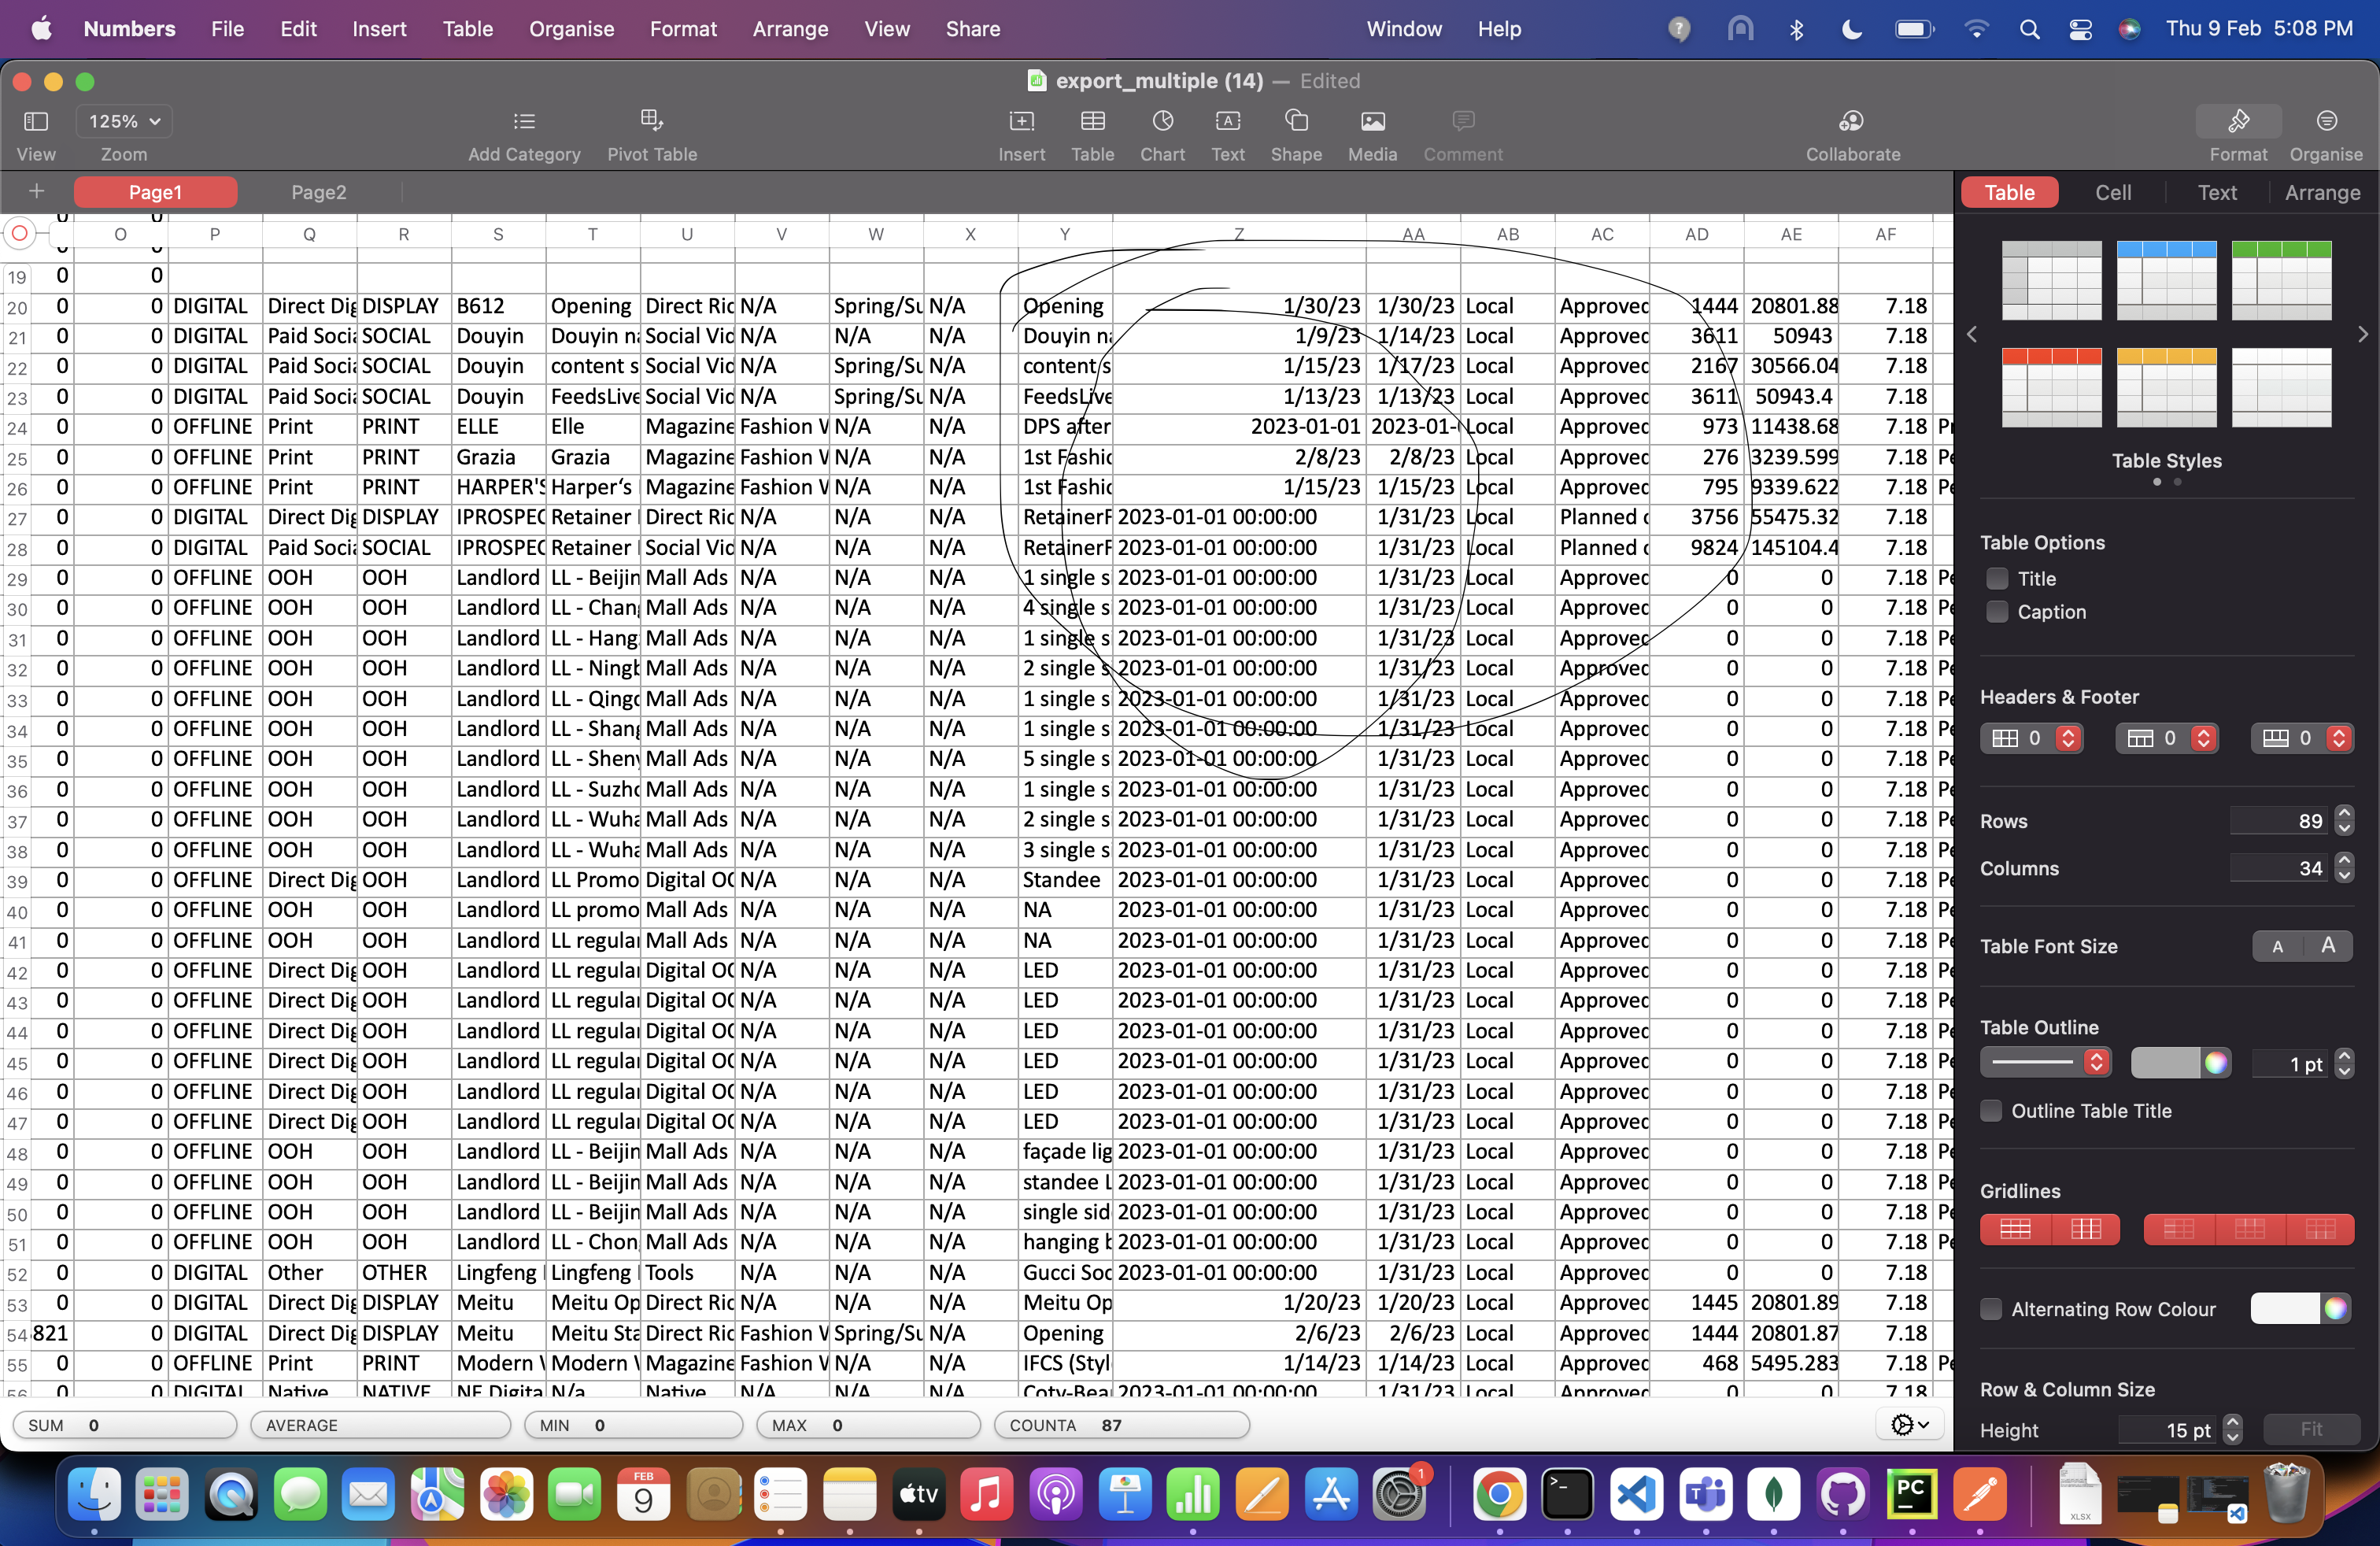Click the table select handle circle
The width and height of the screenshot is (2380, 1546).
[x=19, y=234]
